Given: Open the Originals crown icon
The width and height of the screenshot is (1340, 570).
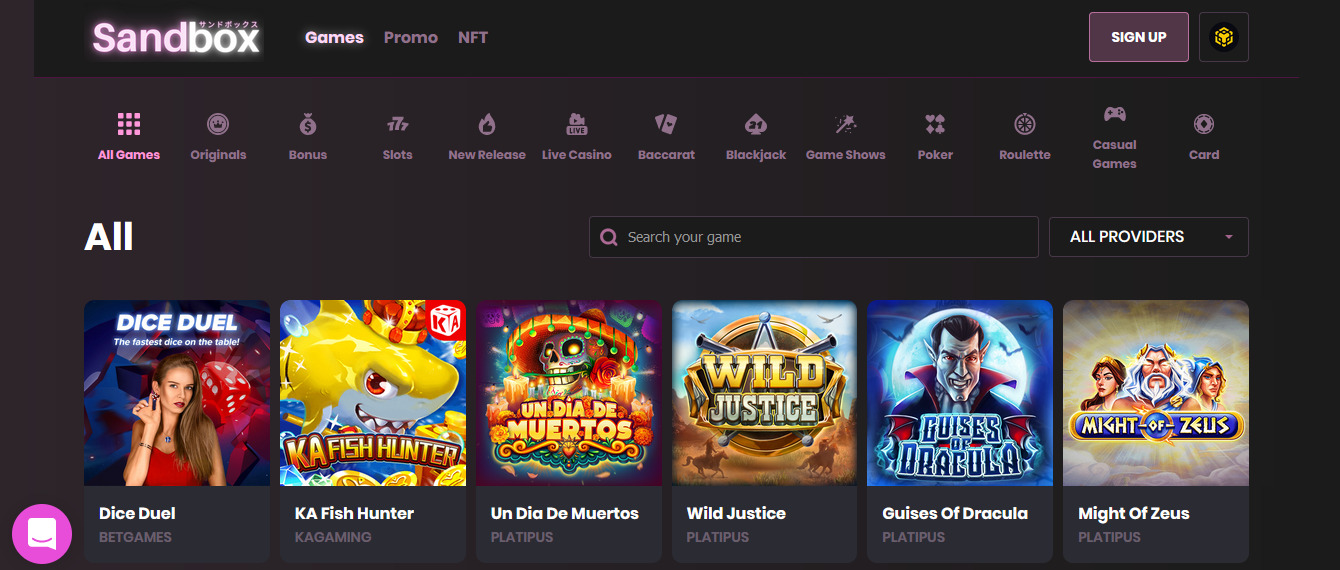Looking at the screenshot, I should 218,124.
